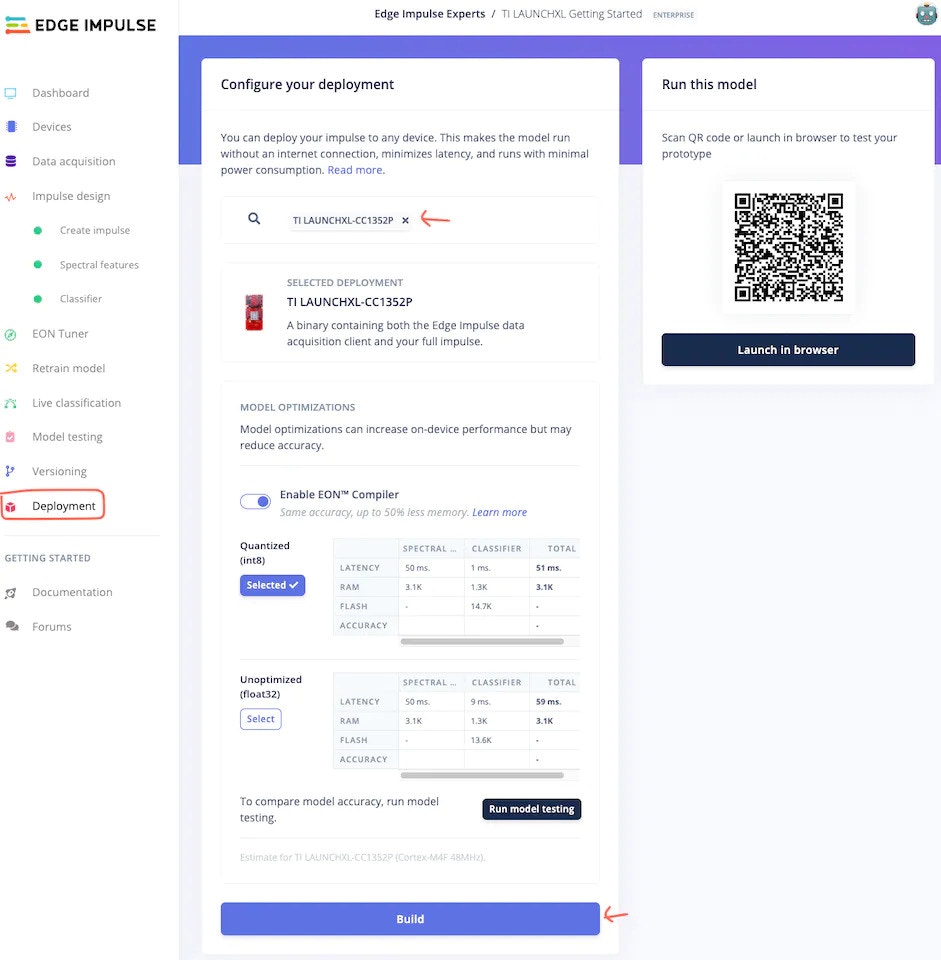Image resolution: width=941 pixels, height=960 pixels.
Task: Toggle the Enable EON Compiler switch
Action: point(255,501)
